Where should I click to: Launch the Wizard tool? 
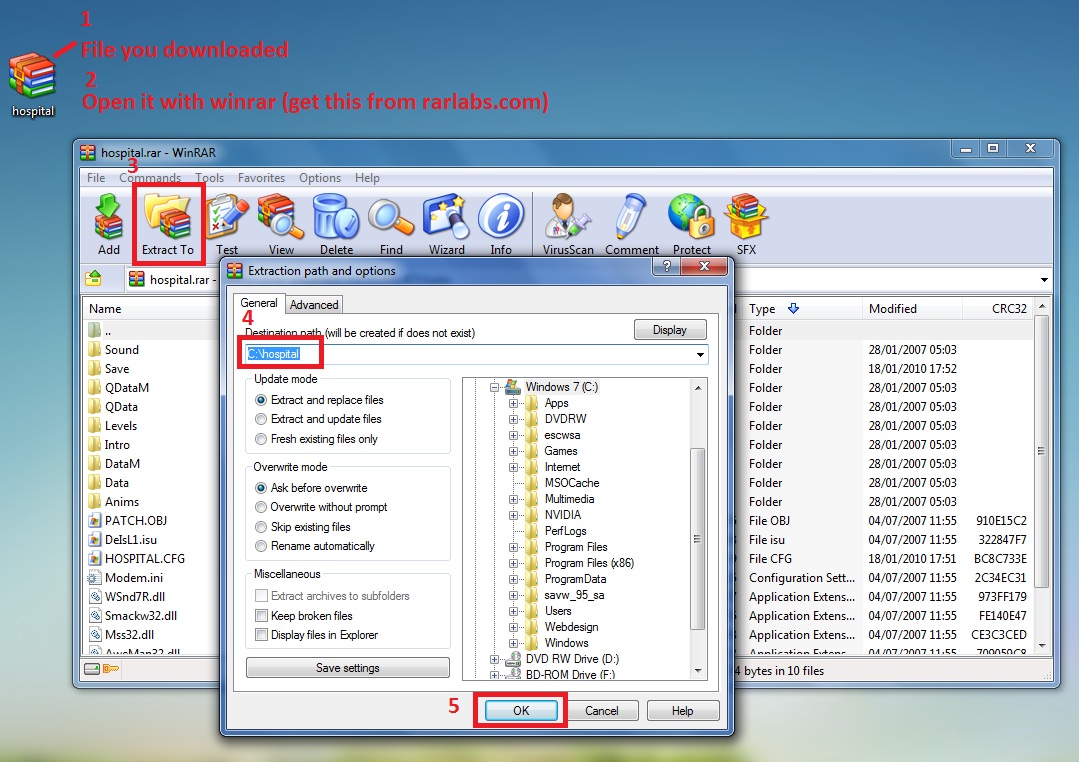(447, 224)
